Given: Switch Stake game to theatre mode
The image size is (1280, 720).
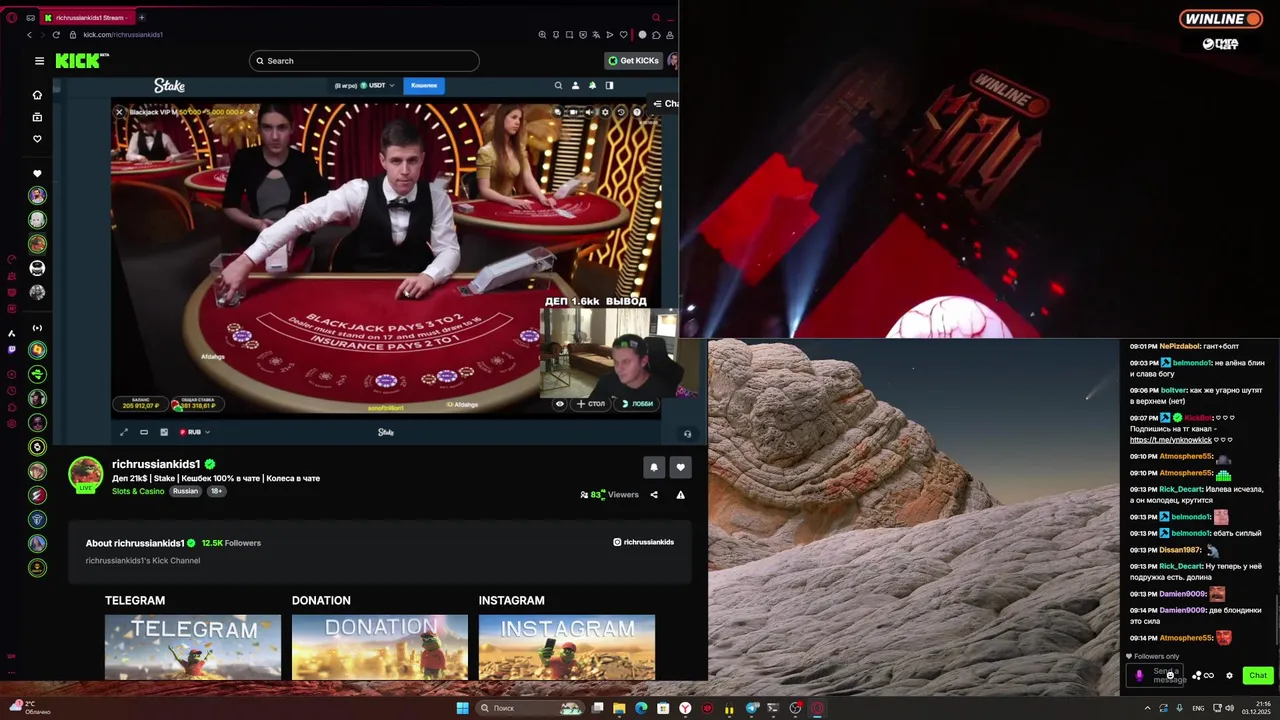Looking at the screenshot, I should click(144, 432).
